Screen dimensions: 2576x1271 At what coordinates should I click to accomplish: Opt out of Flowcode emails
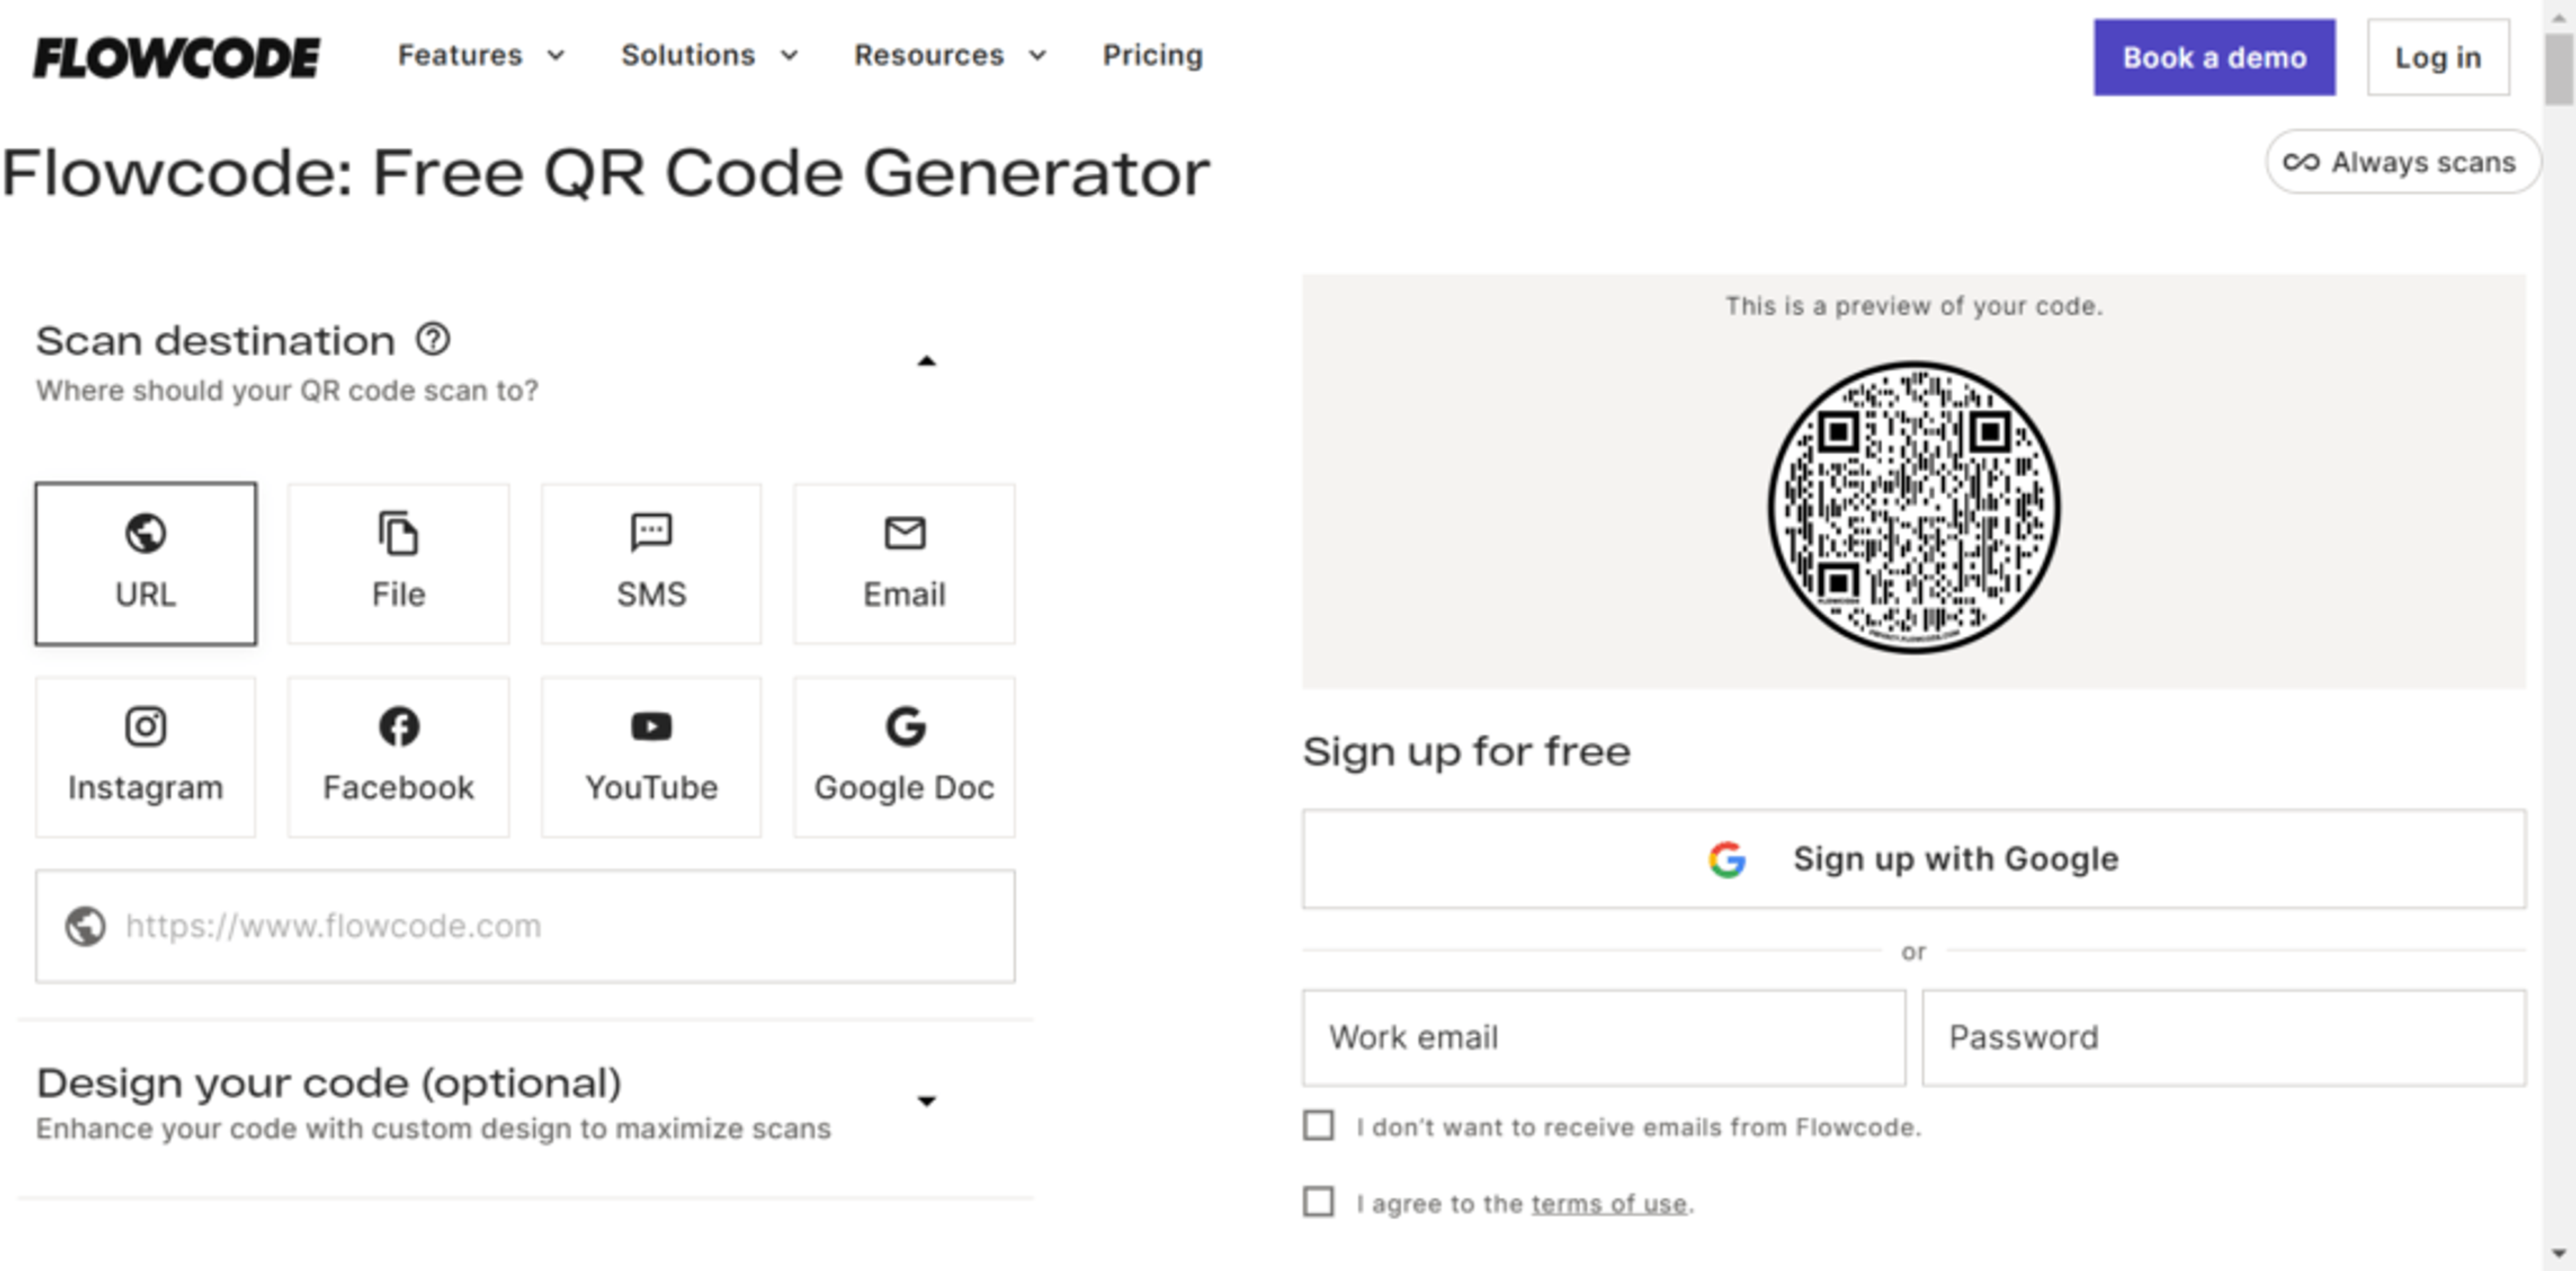coord(1318,1126)
